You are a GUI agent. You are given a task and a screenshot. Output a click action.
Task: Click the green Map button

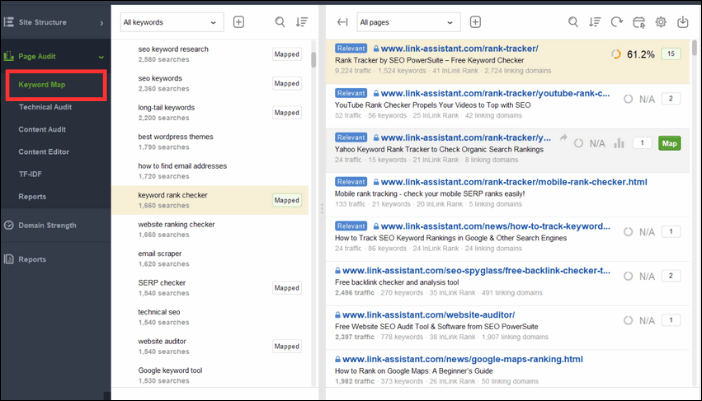(x=669, y=143)
